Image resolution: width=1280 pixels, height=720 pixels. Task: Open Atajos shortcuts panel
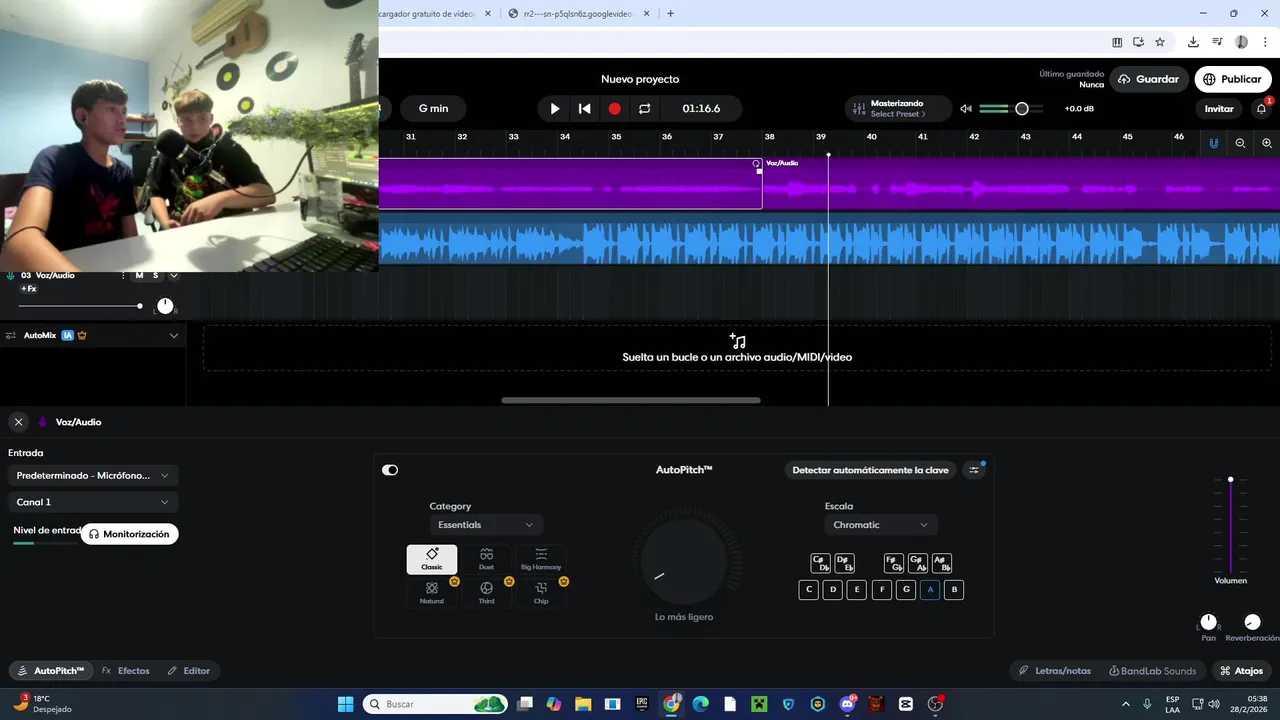1240,671
